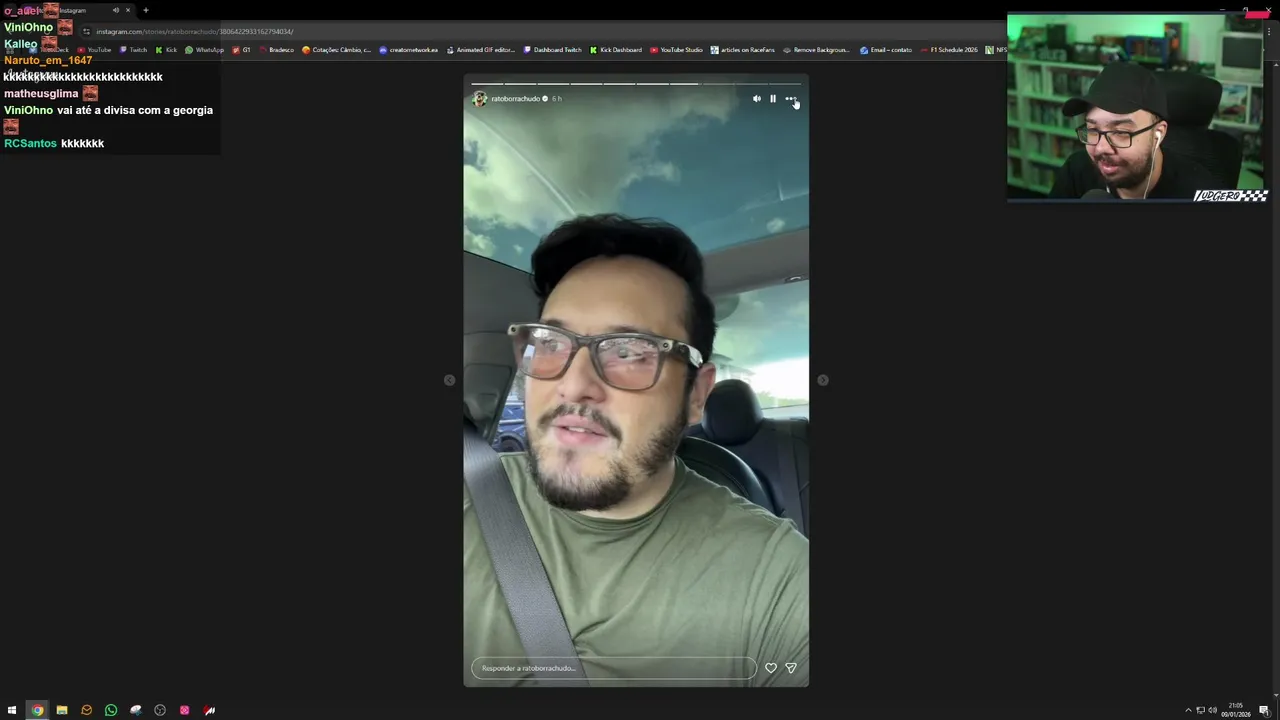Image resolution: width=1280 pixels, height=720 pixels.
Task: Open the G1 bookmark
Action: coord(241,50)
